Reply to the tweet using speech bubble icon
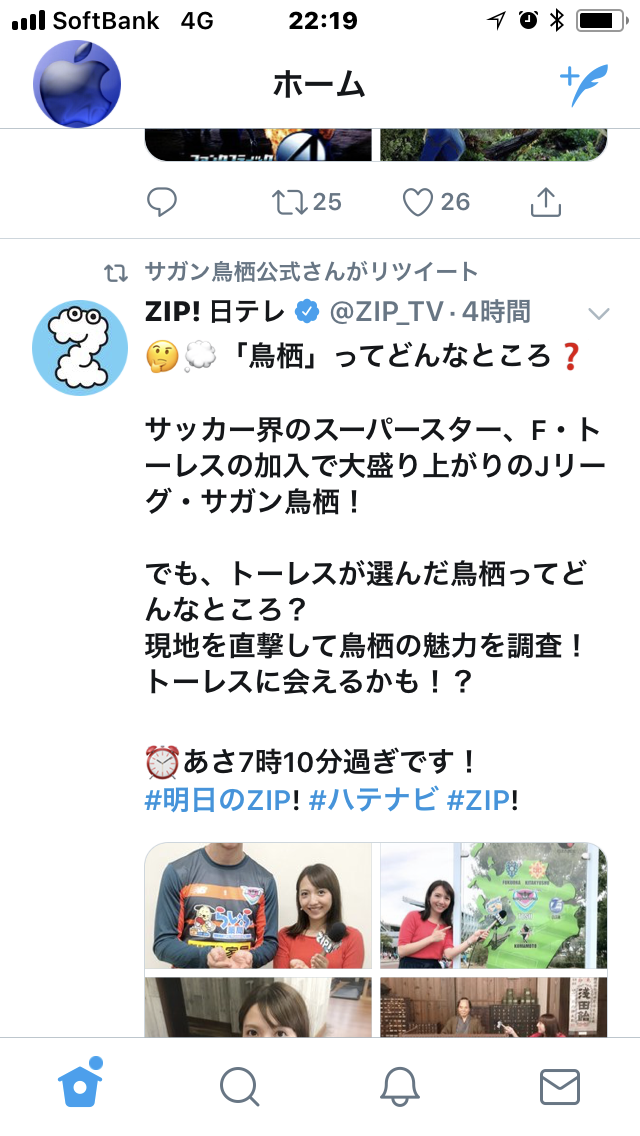This screenshot has height=1136, width=640. pos(162,202)
